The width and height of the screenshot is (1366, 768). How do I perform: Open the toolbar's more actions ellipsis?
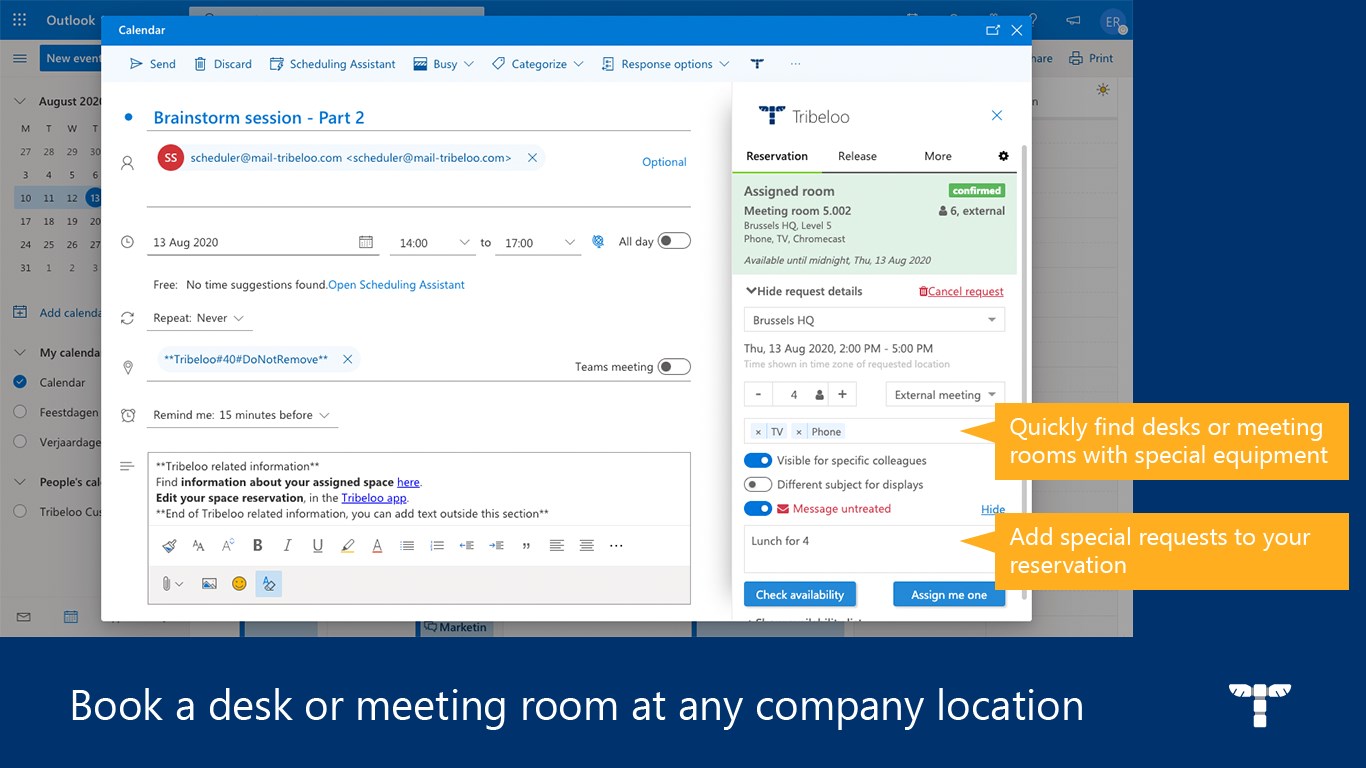tap(795, 64)
